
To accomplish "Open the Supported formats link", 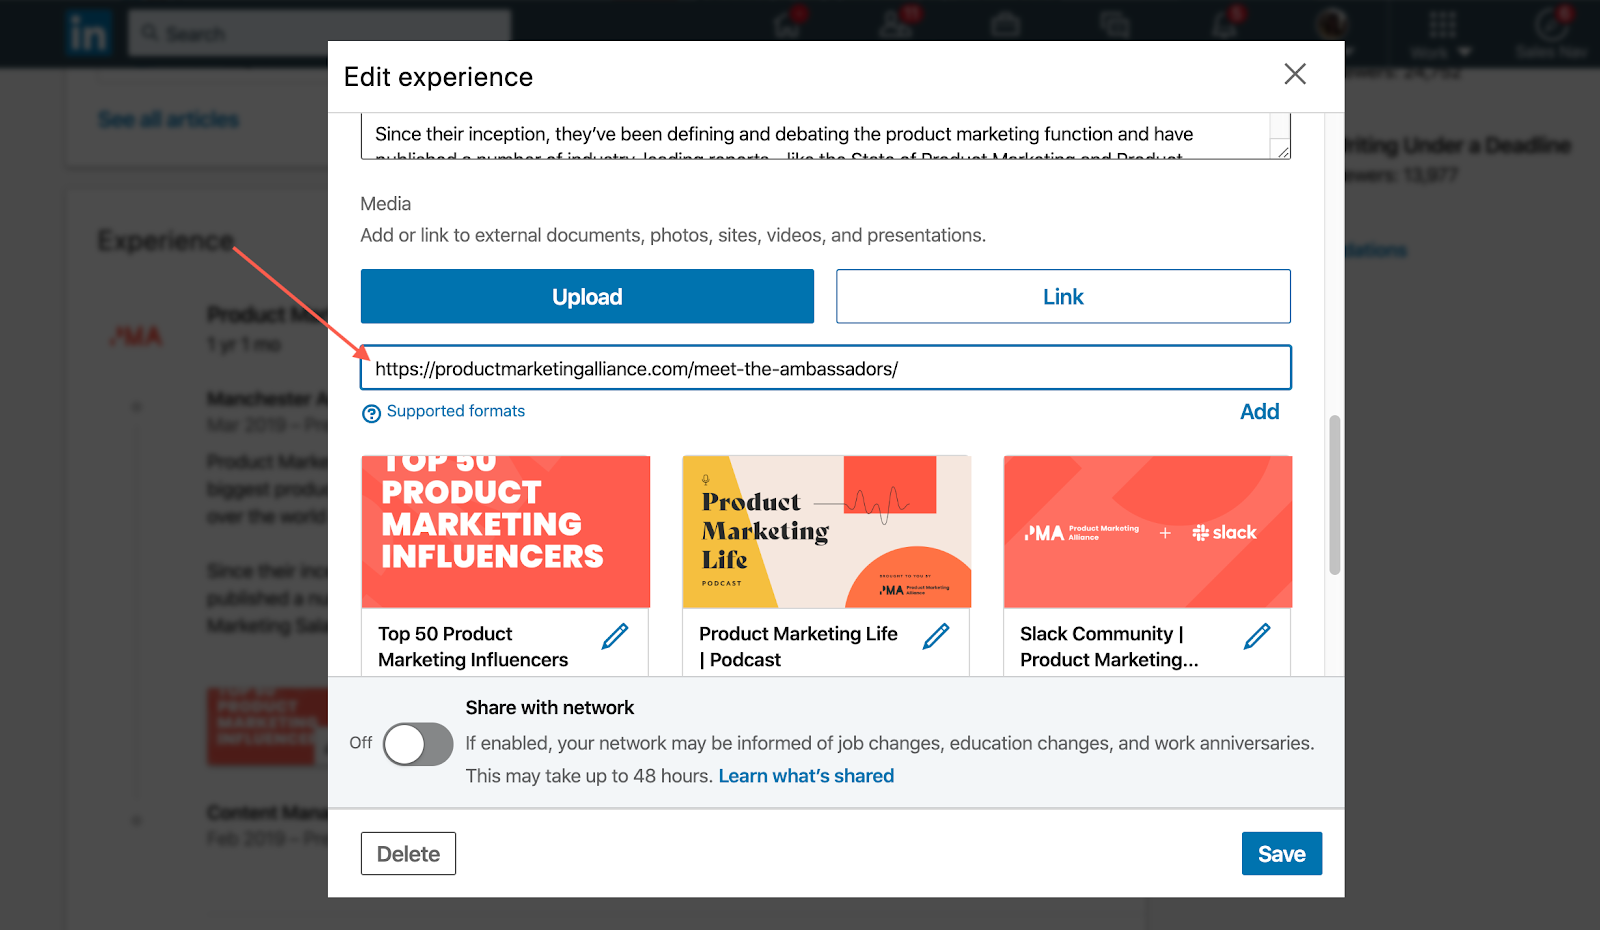I will pos(455,411).
